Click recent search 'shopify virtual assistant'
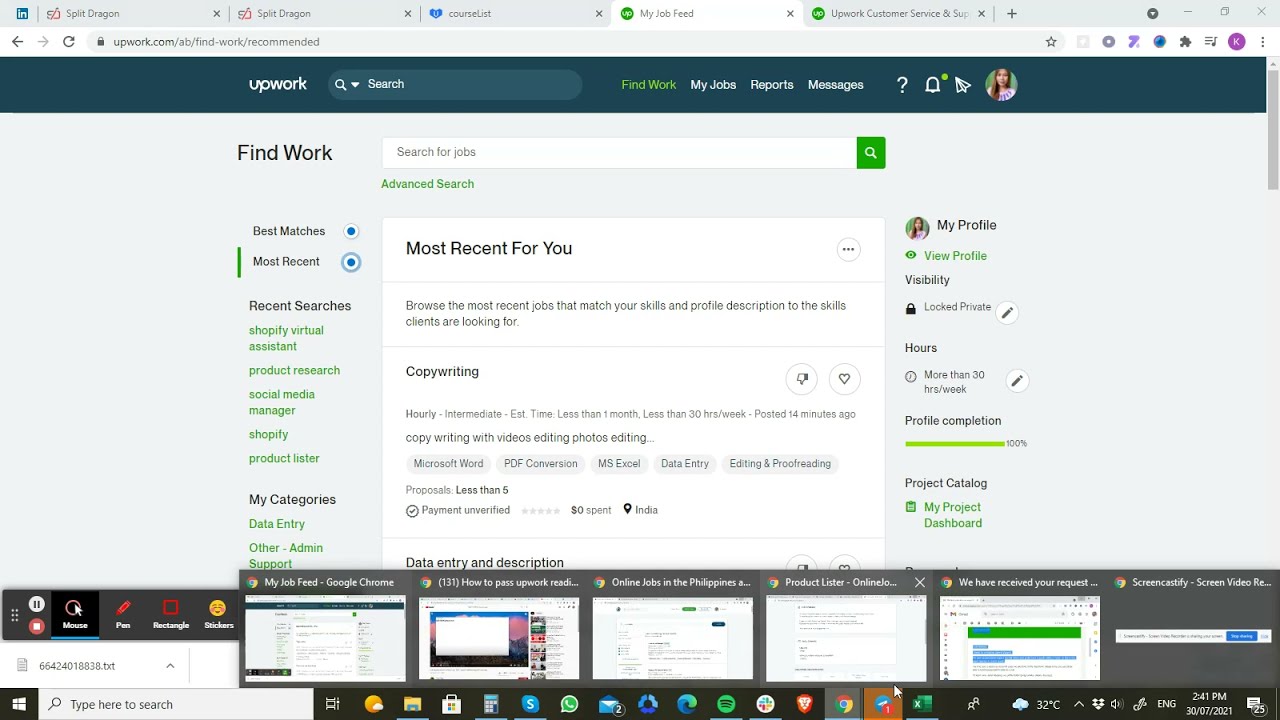 pos(286,338)
